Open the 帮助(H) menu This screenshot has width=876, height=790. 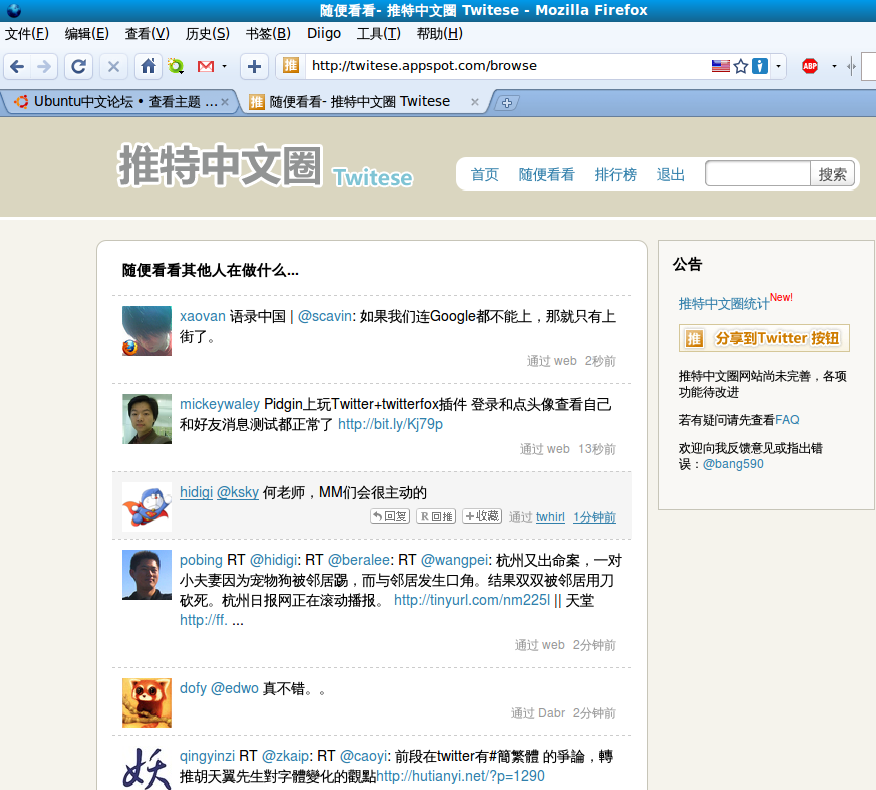[440, 34]
